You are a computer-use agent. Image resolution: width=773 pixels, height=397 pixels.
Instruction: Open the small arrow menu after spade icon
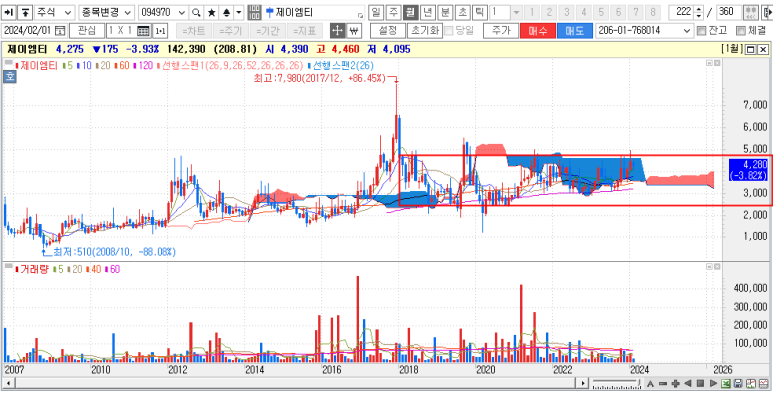click(239, 12)
